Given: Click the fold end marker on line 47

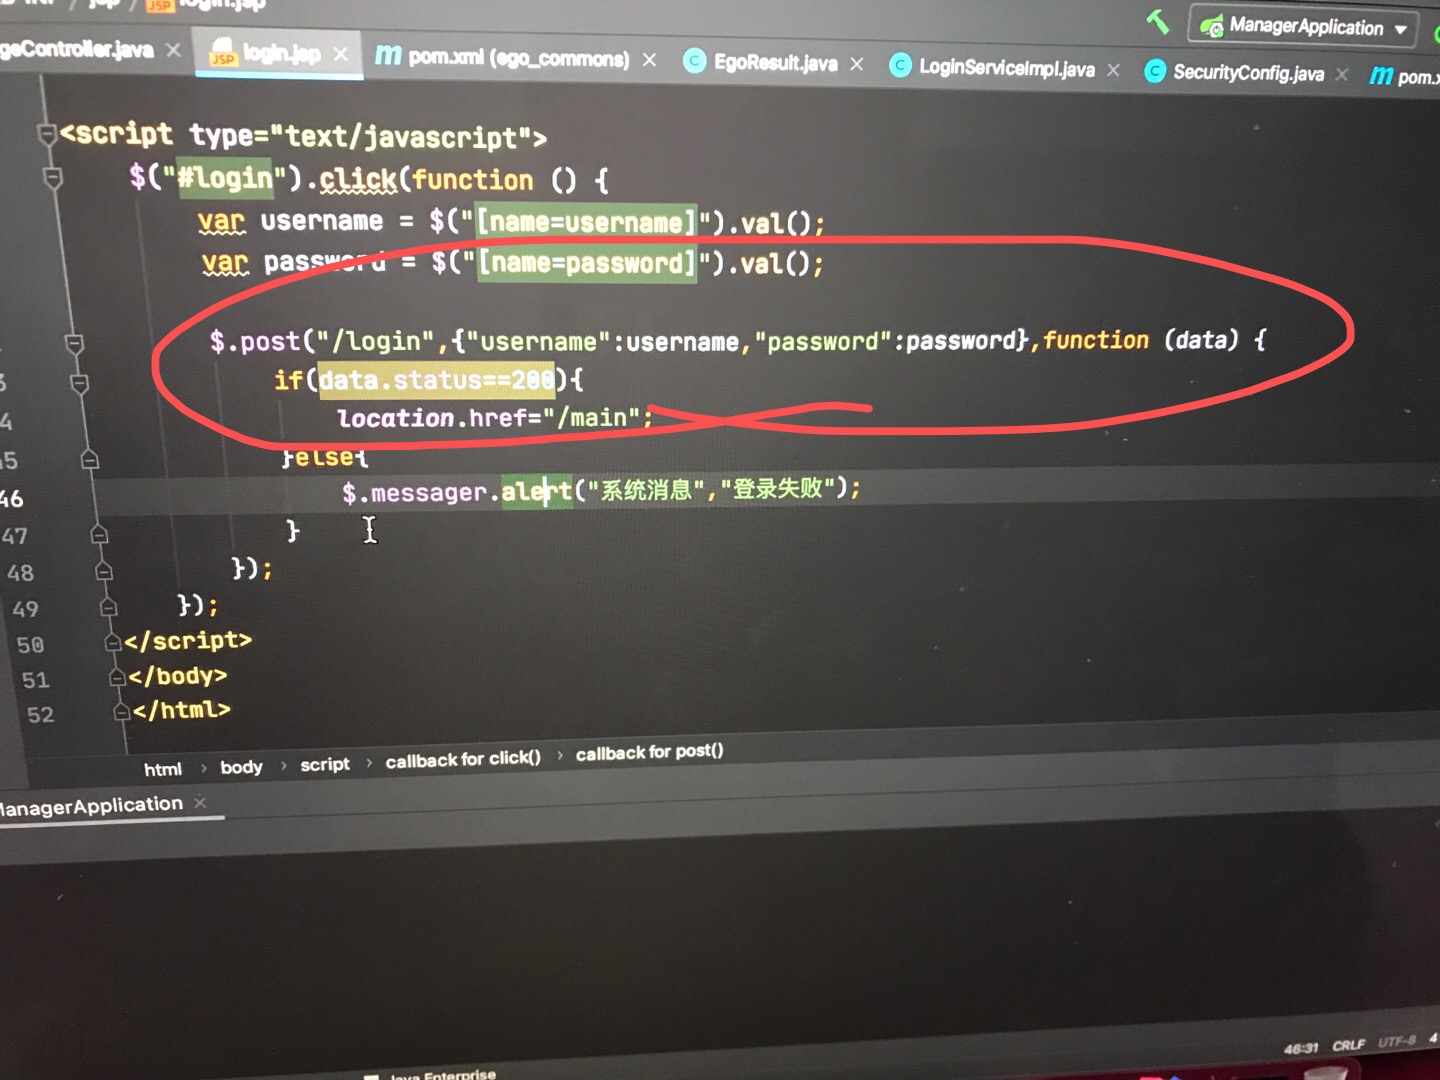Looking at the screenshot, I should [x=99, y=534].
